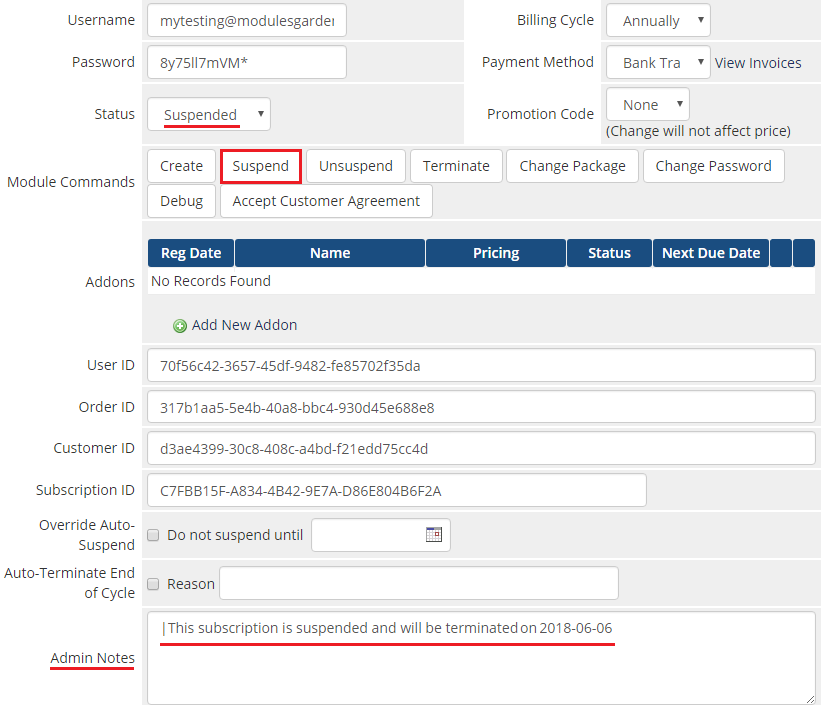Tick the Auto-Terminate End of Cycle checkbox
Screen dimensions: 822x706
(x=154, y=584)
